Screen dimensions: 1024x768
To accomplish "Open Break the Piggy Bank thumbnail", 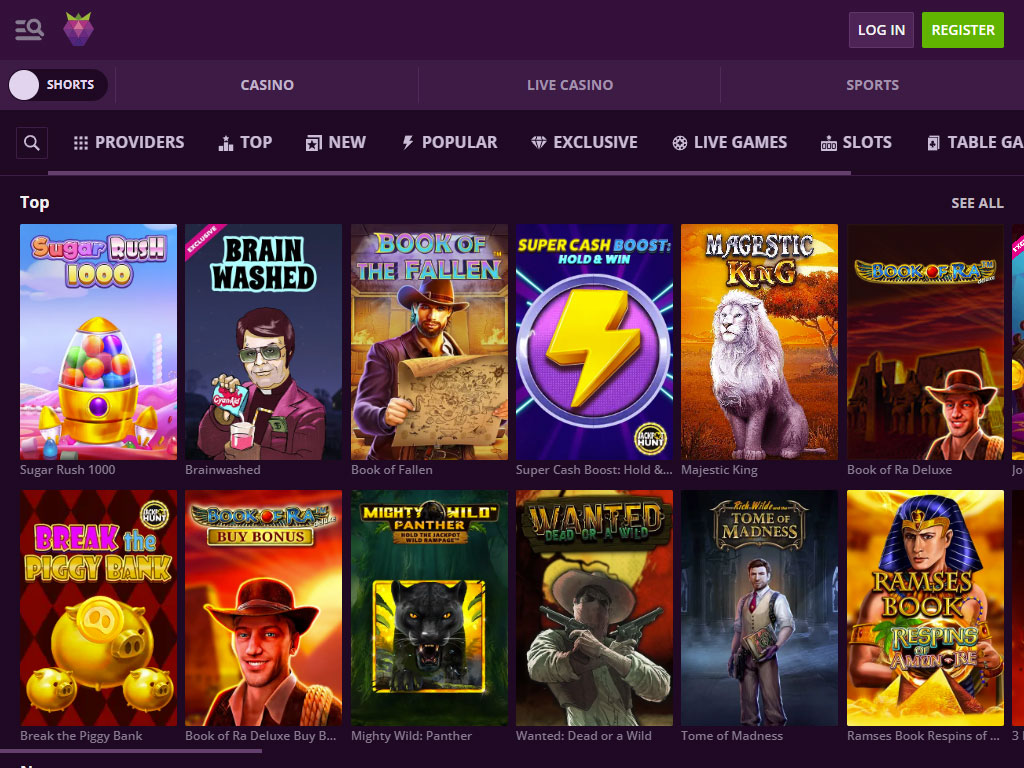I will tap(99, 608).
